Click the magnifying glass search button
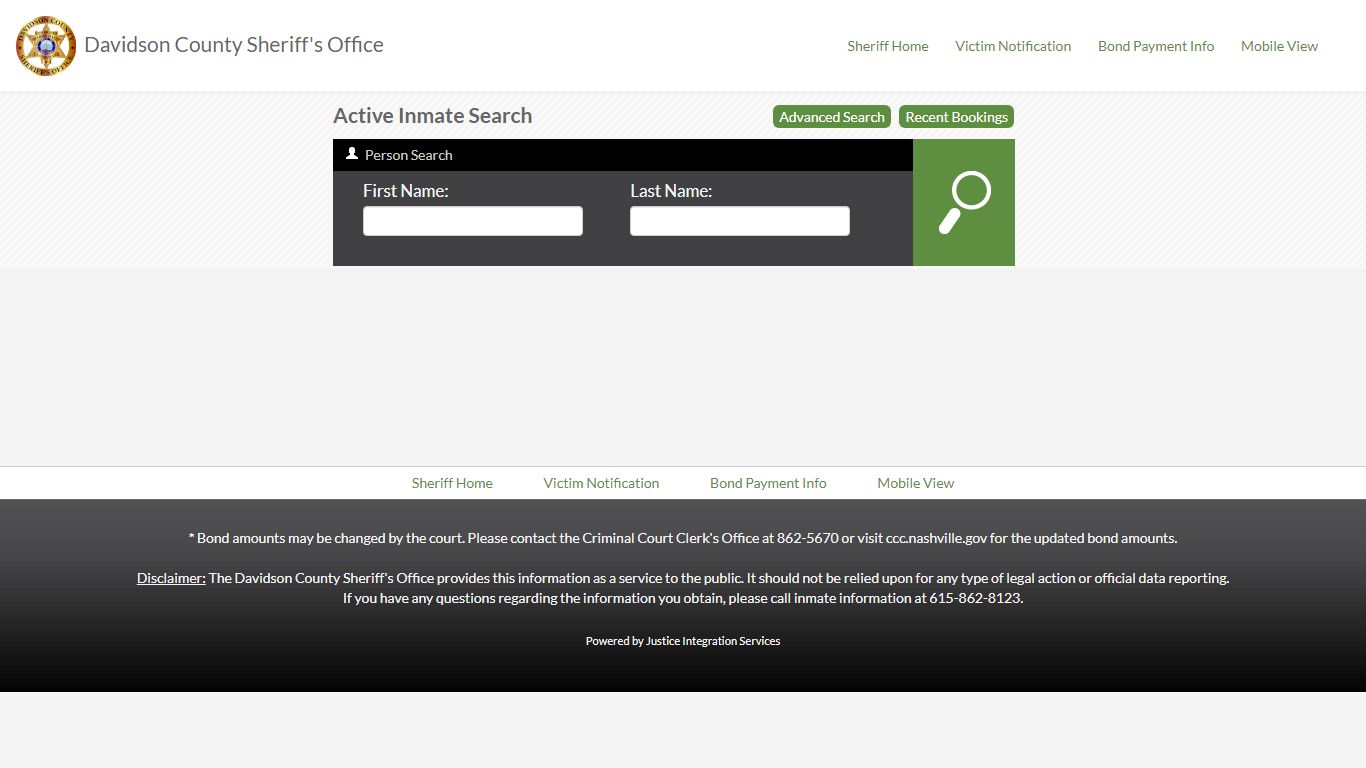 coord(963,203)
